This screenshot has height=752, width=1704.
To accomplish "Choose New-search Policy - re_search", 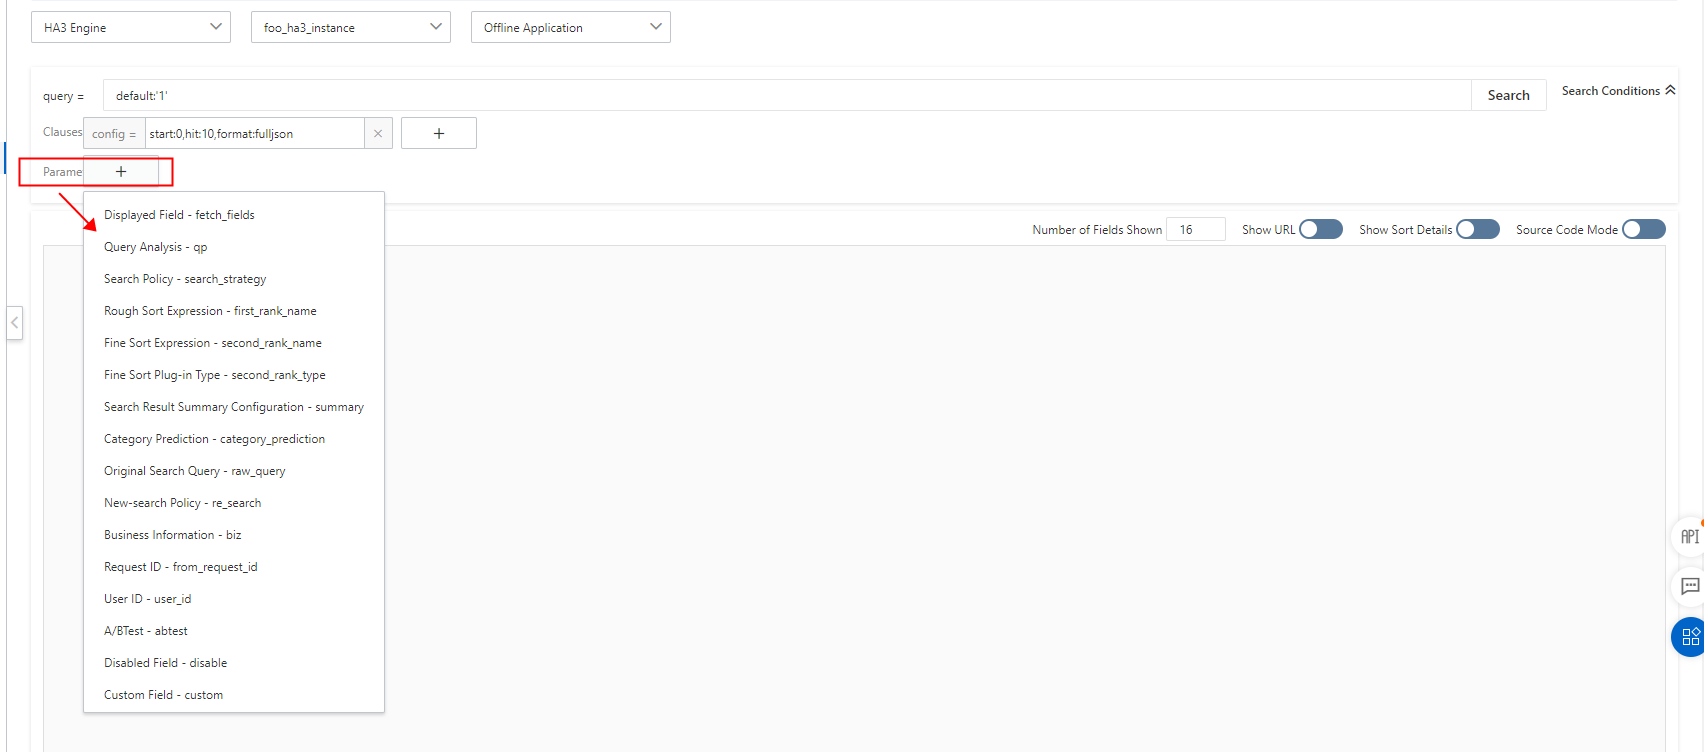I will click(x=234, y=503).
